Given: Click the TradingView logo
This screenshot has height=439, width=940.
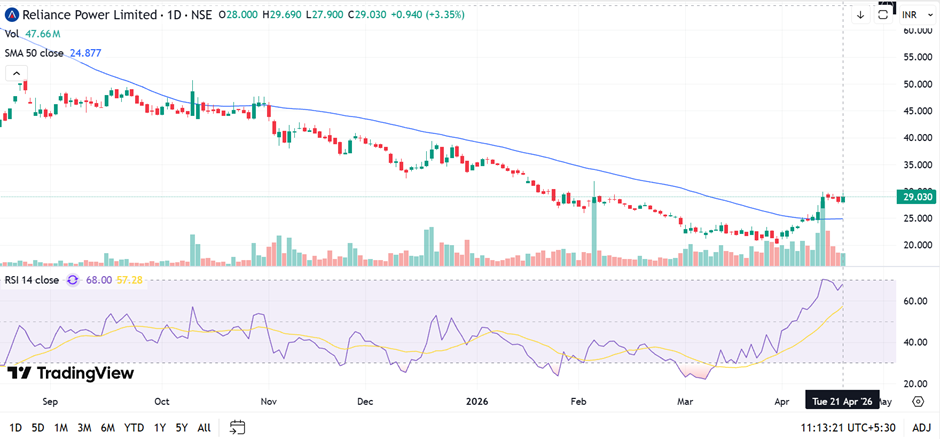Looking at the screenshot, I should tap(70, 373).
